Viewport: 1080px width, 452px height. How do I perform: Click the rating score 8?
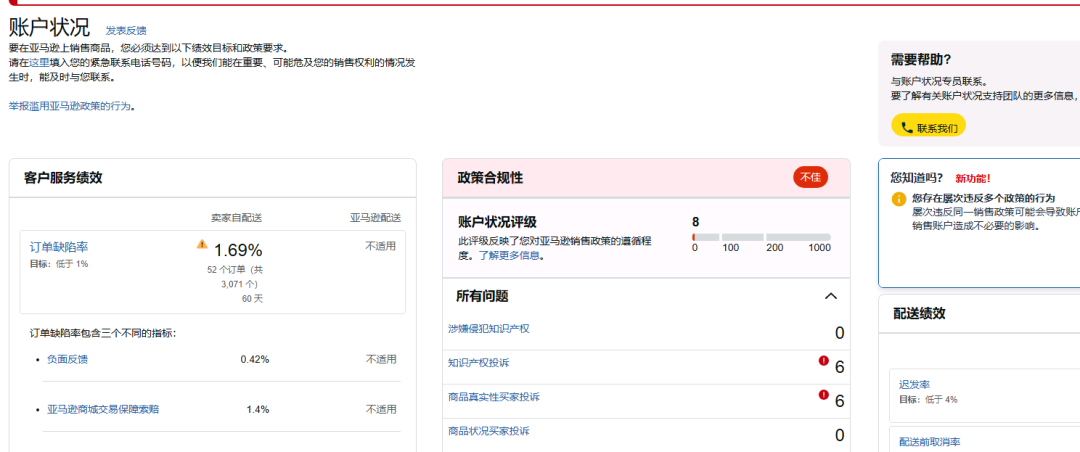696,222
